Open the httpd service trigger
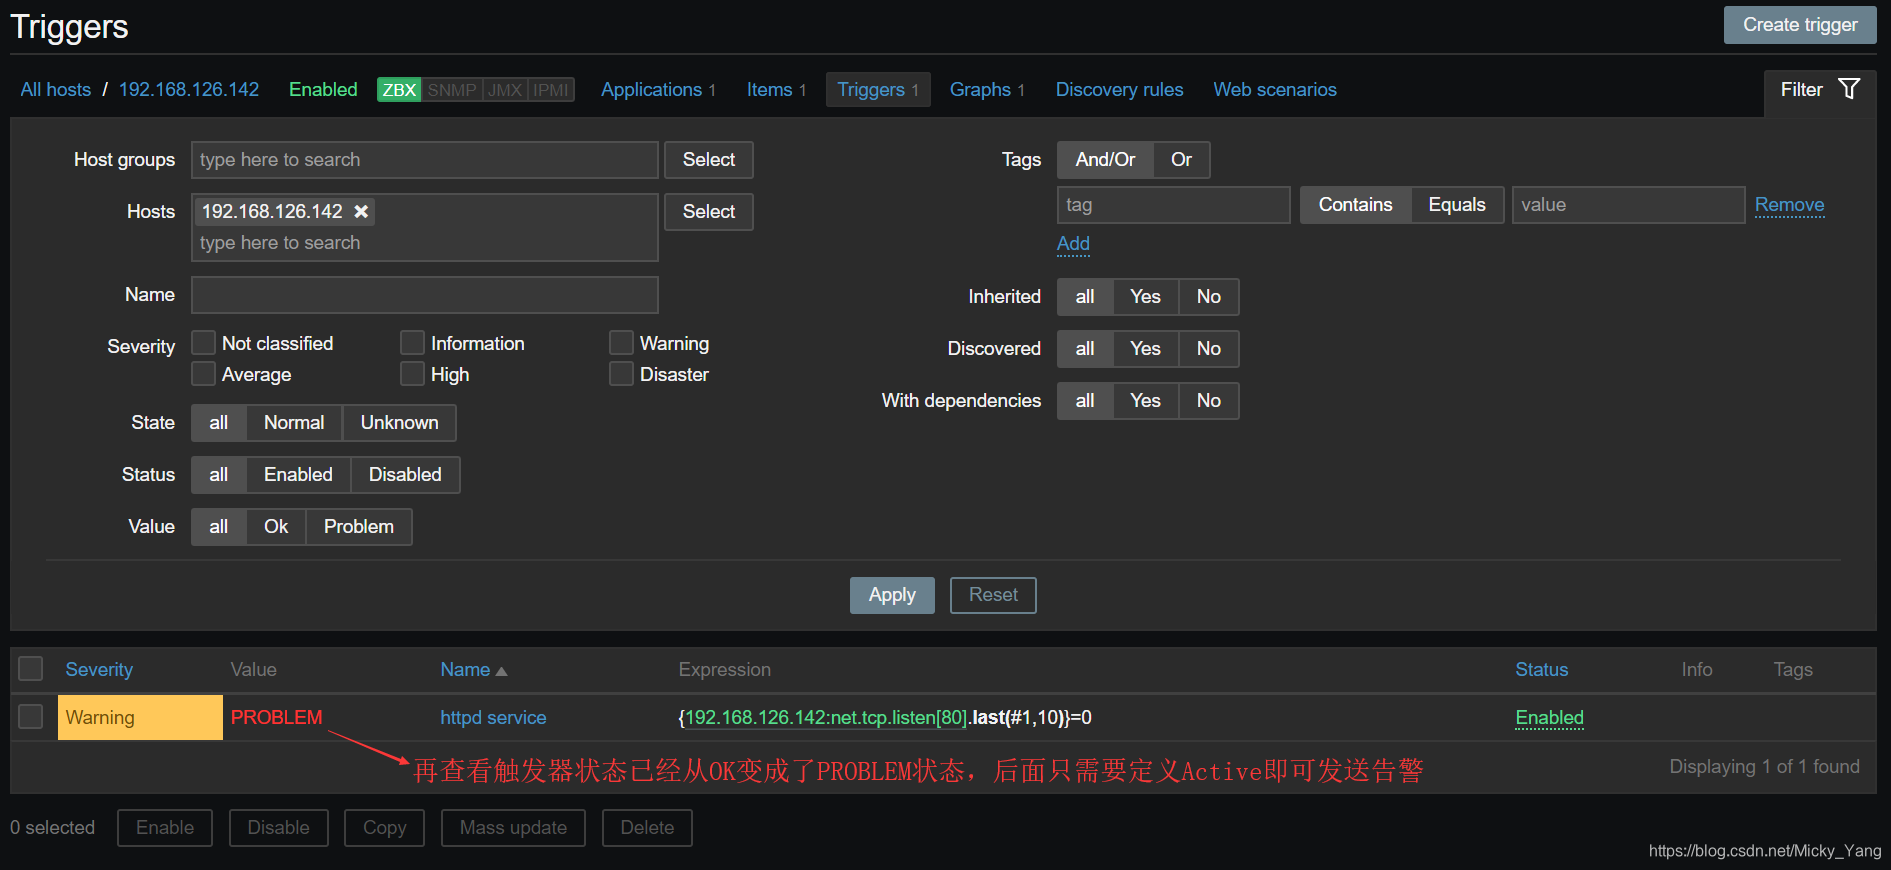 point(493,717)
